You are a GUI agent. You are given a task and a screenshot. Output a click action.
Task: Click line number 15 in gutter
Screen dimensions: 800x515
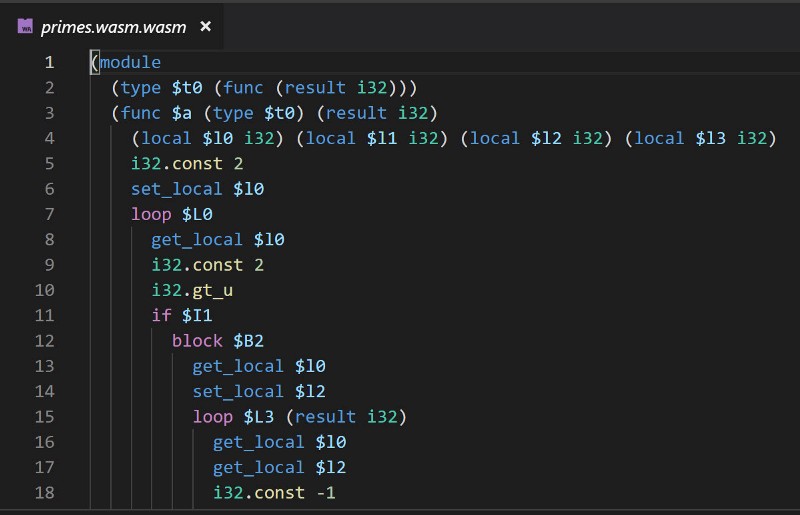[x=44, y=416]
